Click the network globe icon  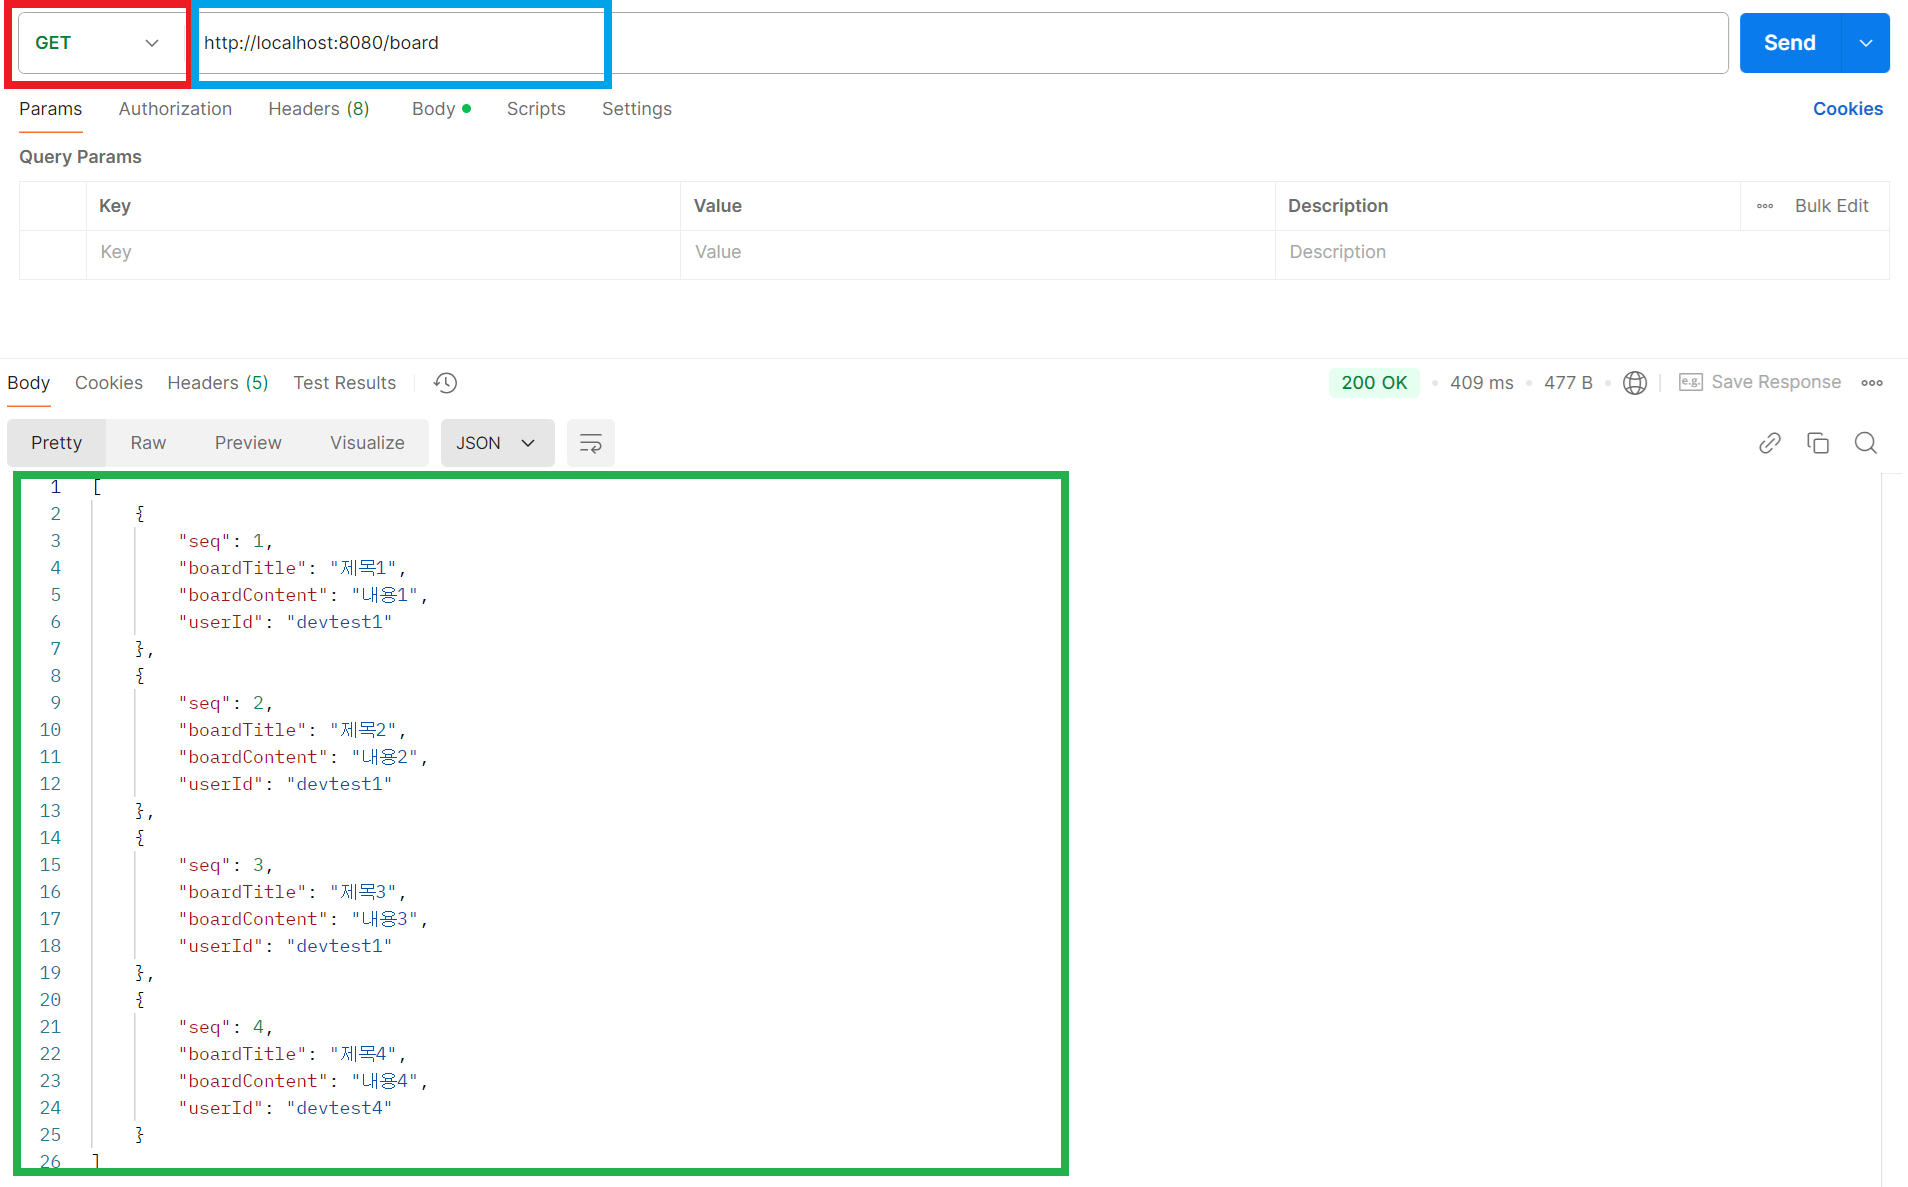1635,383
